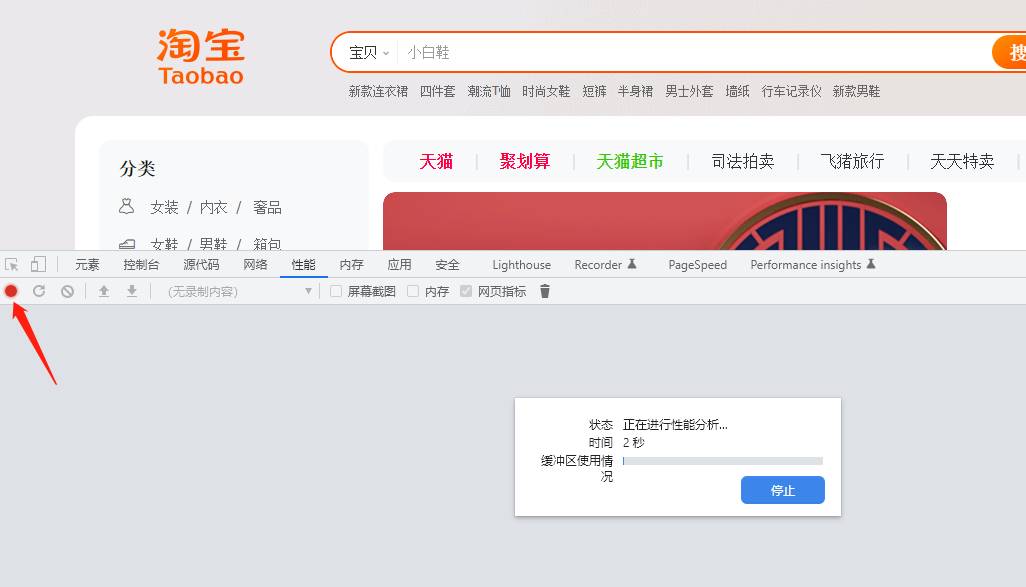
Task: Switch to the 应用 tab
Action: coord(399,264)
